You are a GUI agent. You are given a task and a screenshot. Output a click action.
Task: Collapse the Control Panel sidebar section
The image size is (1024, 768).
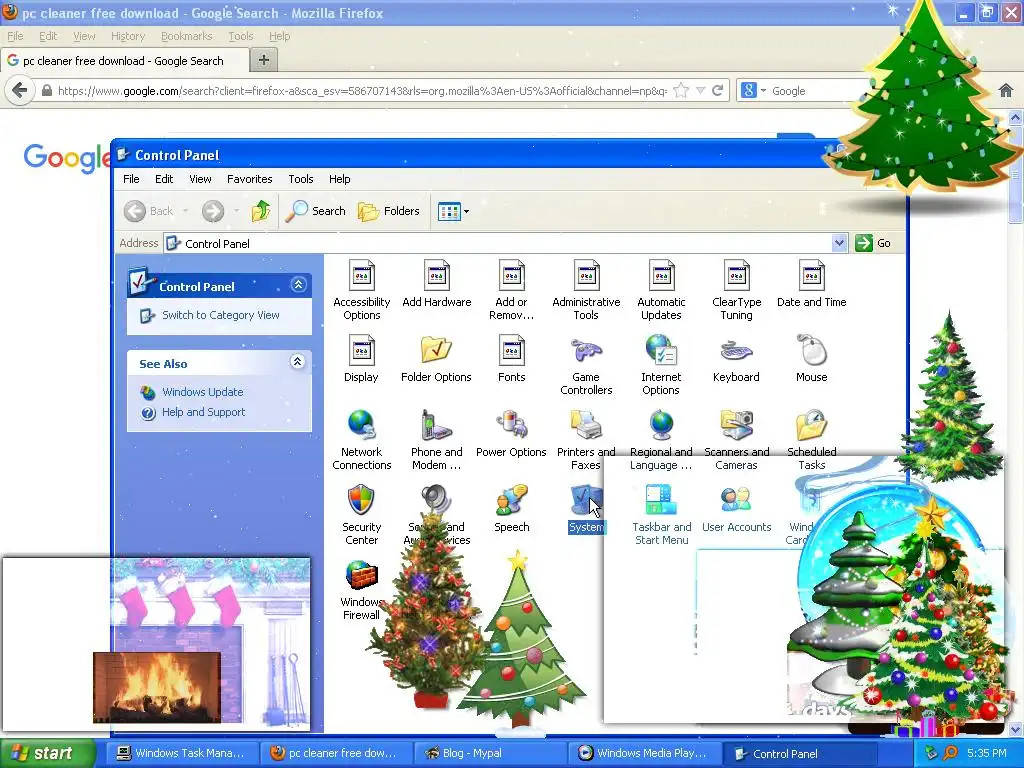coord(298,285)
